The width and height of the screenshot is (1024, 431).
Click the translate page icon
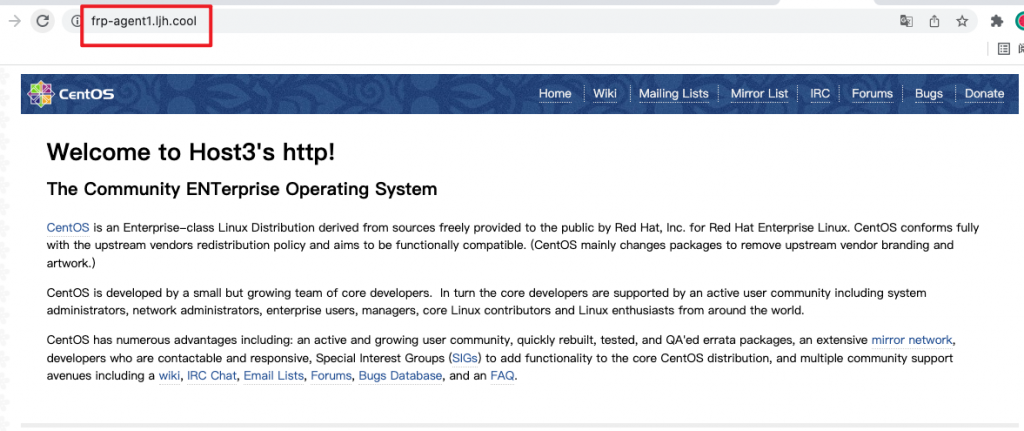tap(906, 21)
